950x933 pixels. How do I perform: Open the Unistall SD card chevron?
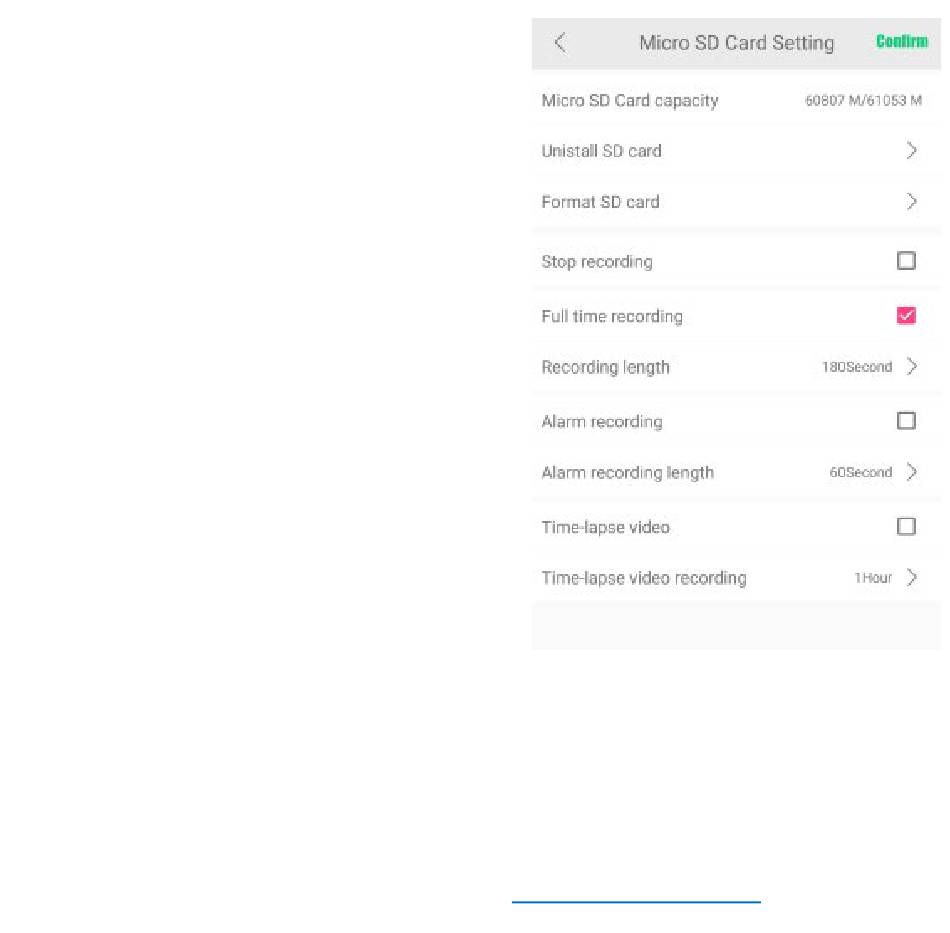point(911,151)
